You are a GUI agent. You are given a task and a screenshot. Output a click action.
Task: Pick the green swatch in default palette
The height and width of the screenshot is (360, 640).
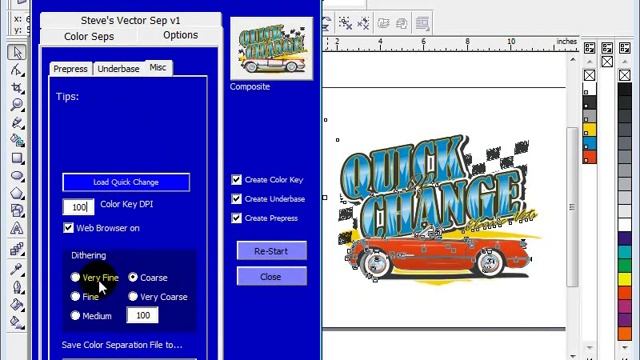click(624, 265)
